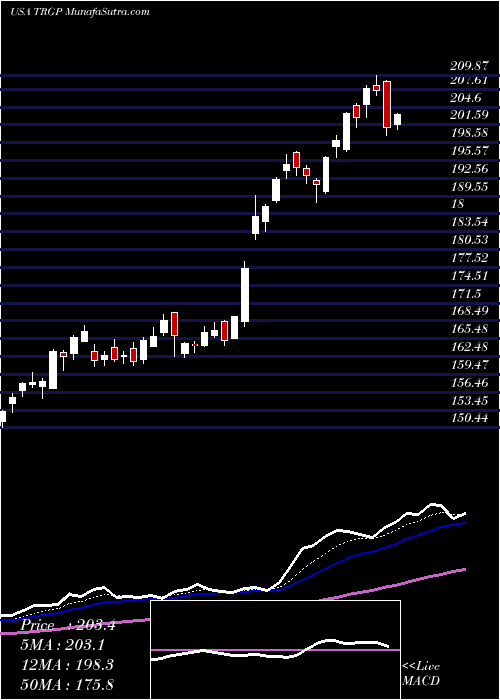Click the 183.54 price label

coord(470,222)
